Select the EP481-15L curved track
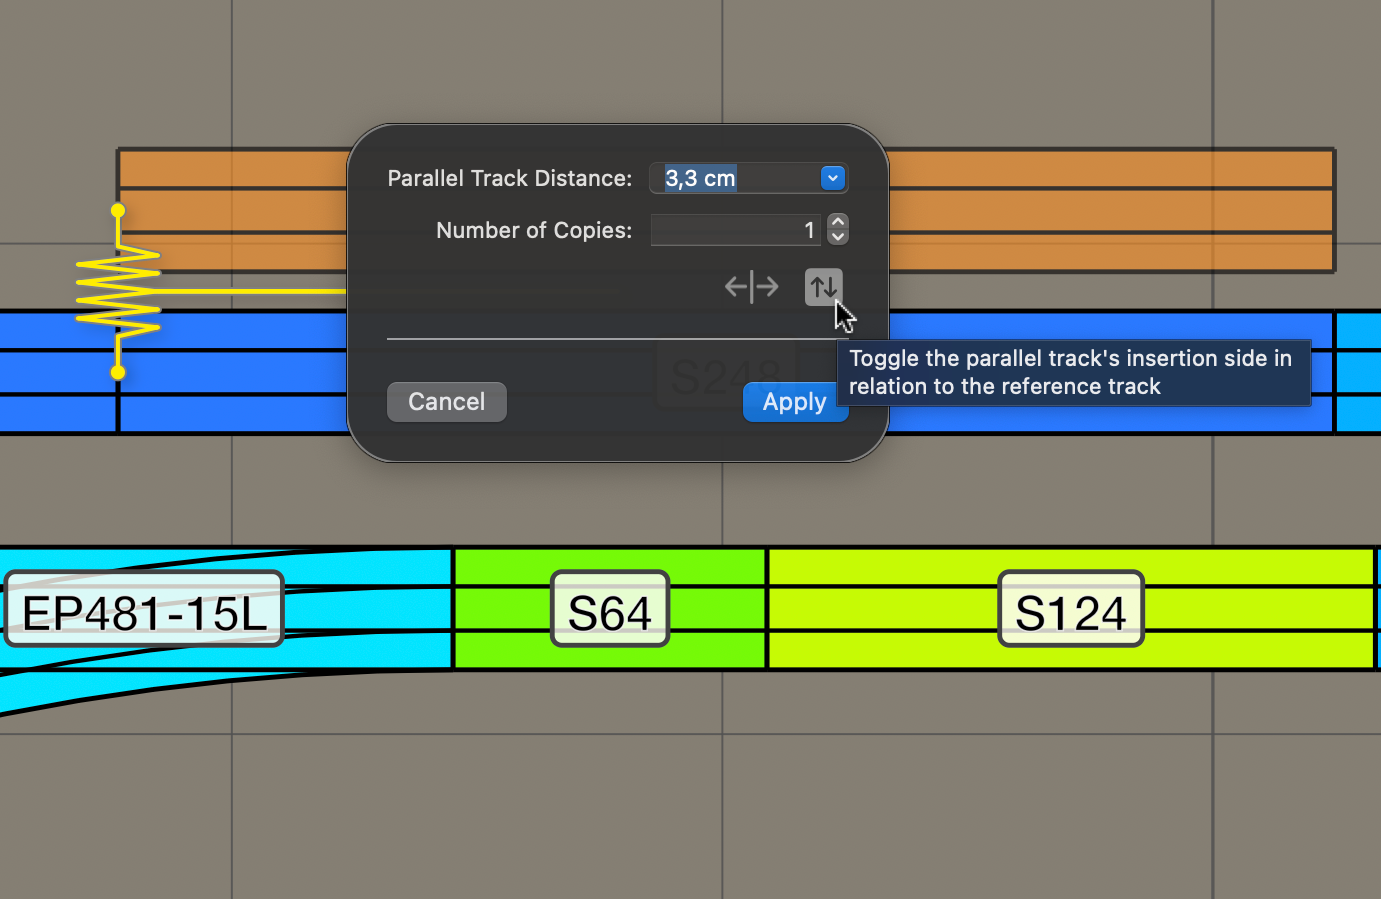The width and height of the screenshot is (1381, 899). (142, 608)
